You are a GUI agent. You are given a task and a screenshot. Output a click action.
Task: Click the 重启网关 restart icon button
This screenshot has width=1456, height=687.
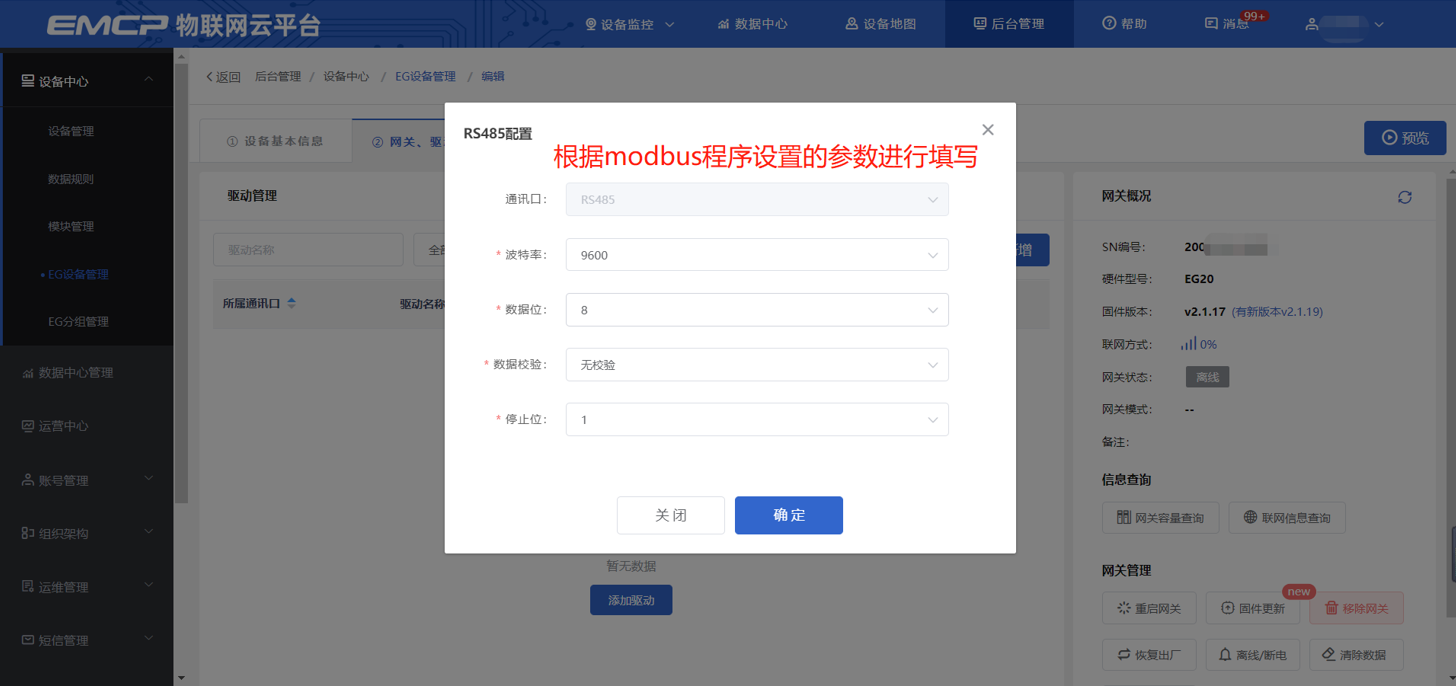(1149, 608)
